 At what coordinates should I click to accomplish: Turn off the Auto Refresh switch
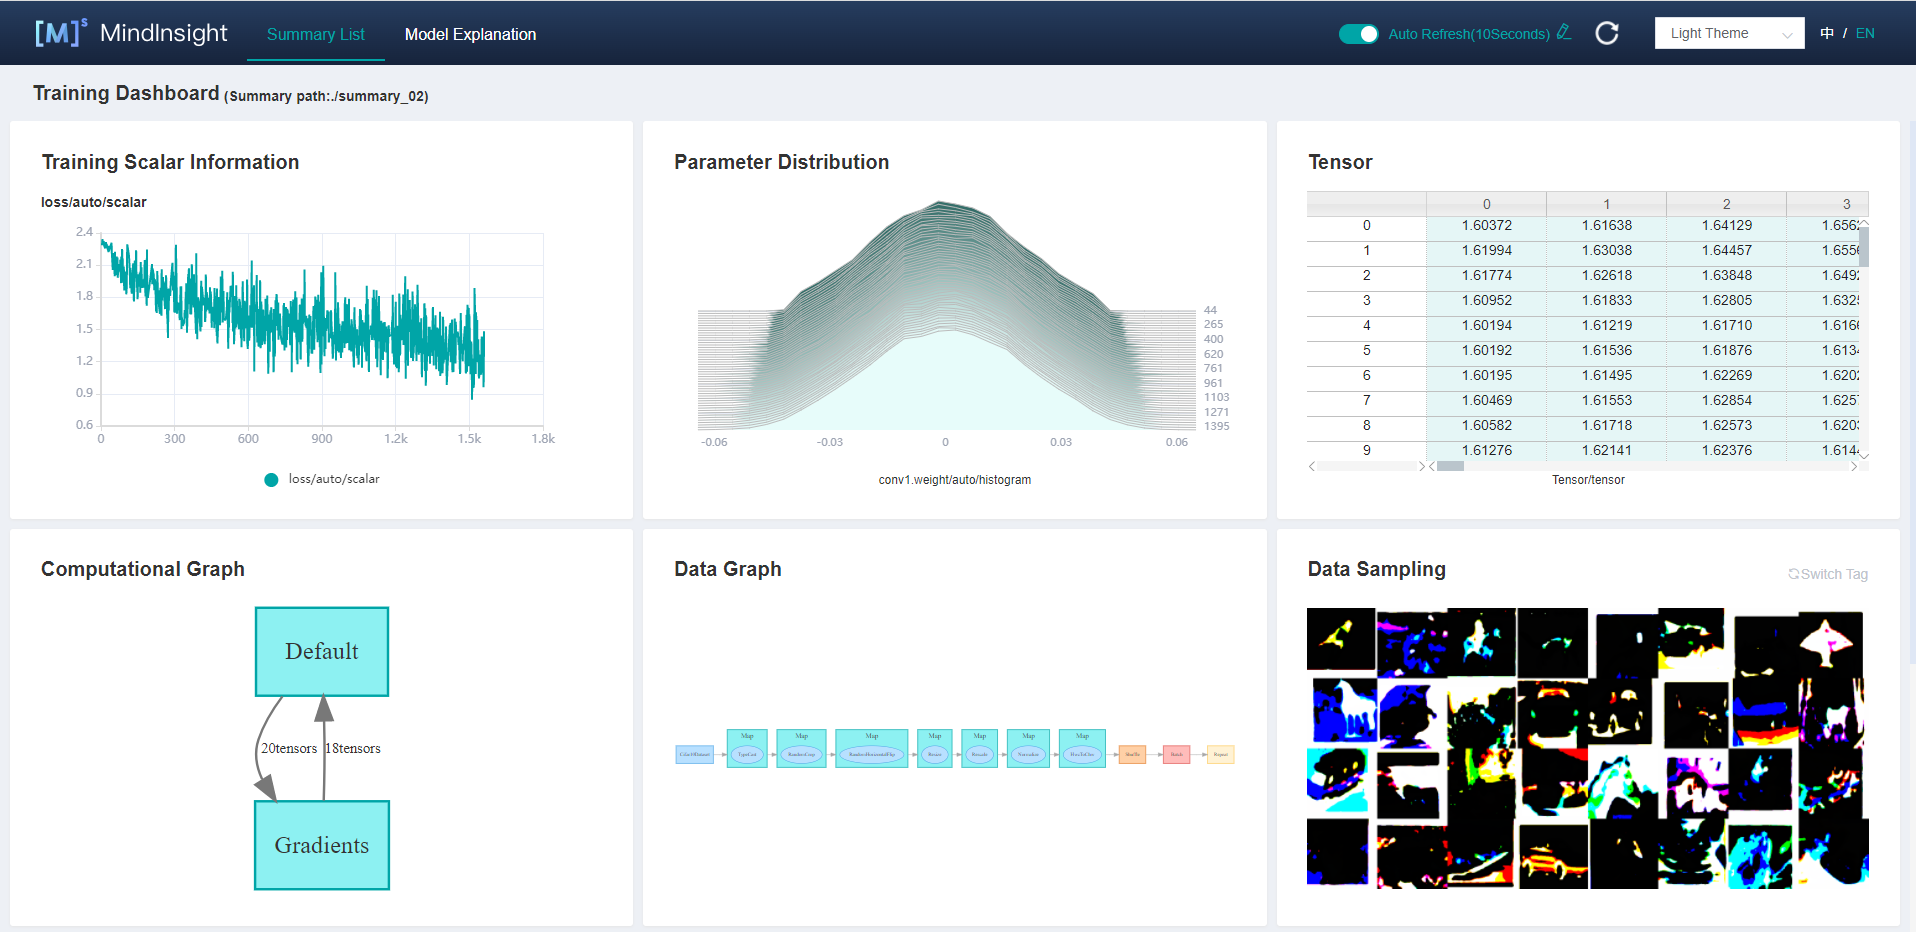pos(1358,34)
